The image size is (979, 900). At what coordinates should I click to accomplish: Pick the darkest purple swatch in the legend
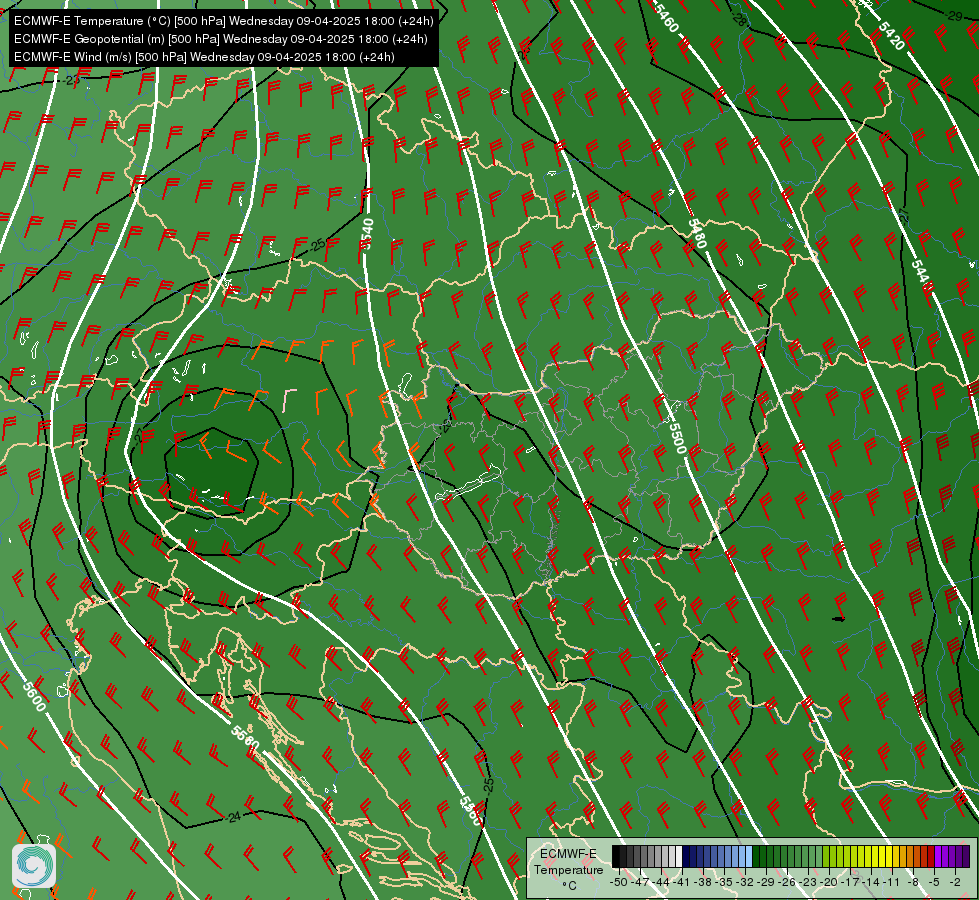click(x=966, y=856)
